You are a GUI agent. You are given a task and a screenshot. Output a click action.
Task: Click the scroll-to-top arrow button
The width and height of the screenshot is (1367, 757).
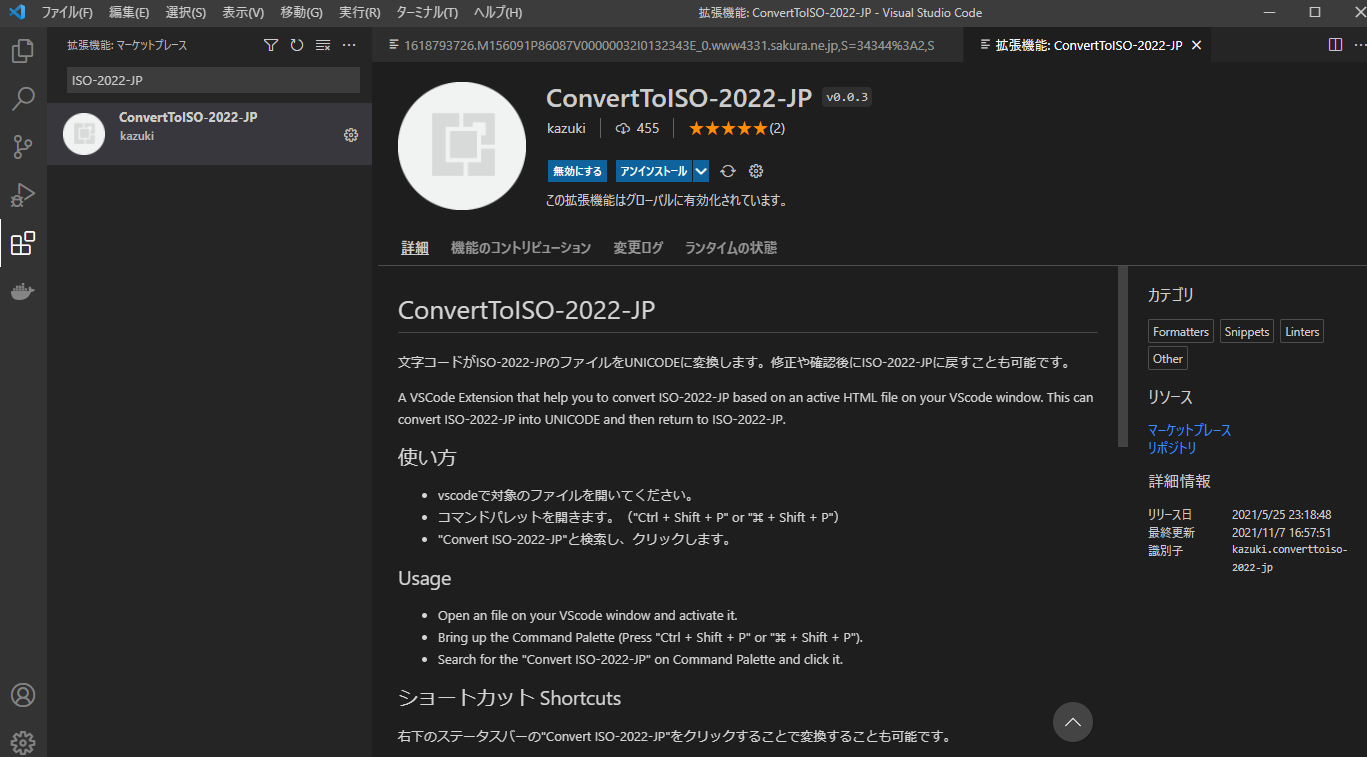pyautogui.click(x=1073, y=721)
